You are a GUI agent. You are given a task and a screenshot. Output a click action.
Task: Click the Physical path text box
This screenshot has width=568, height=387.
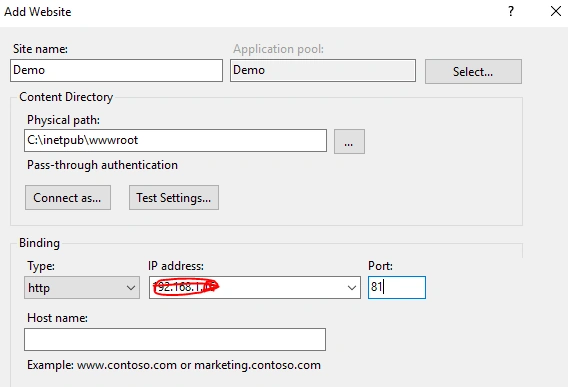coord(175,141)
